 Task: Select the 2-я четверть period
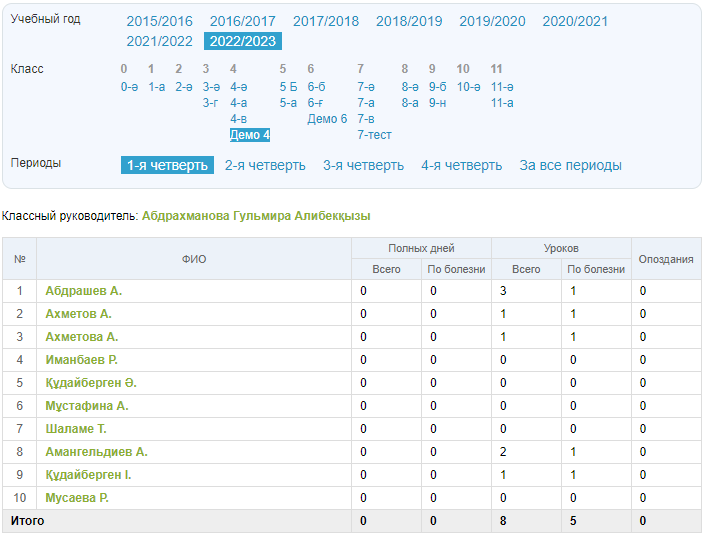[x=265, y=165]
